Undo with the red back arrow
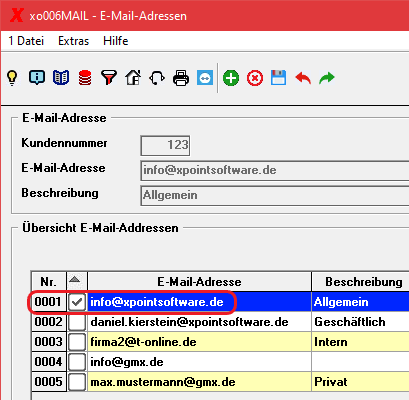 pos(303,78)
